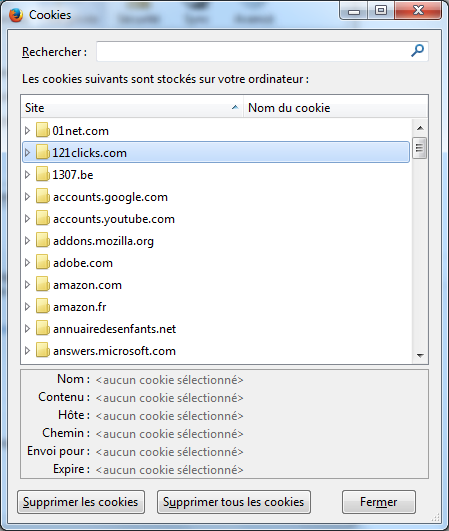Select the annuairedesenfants.net row text

click(x=114, y=329)
